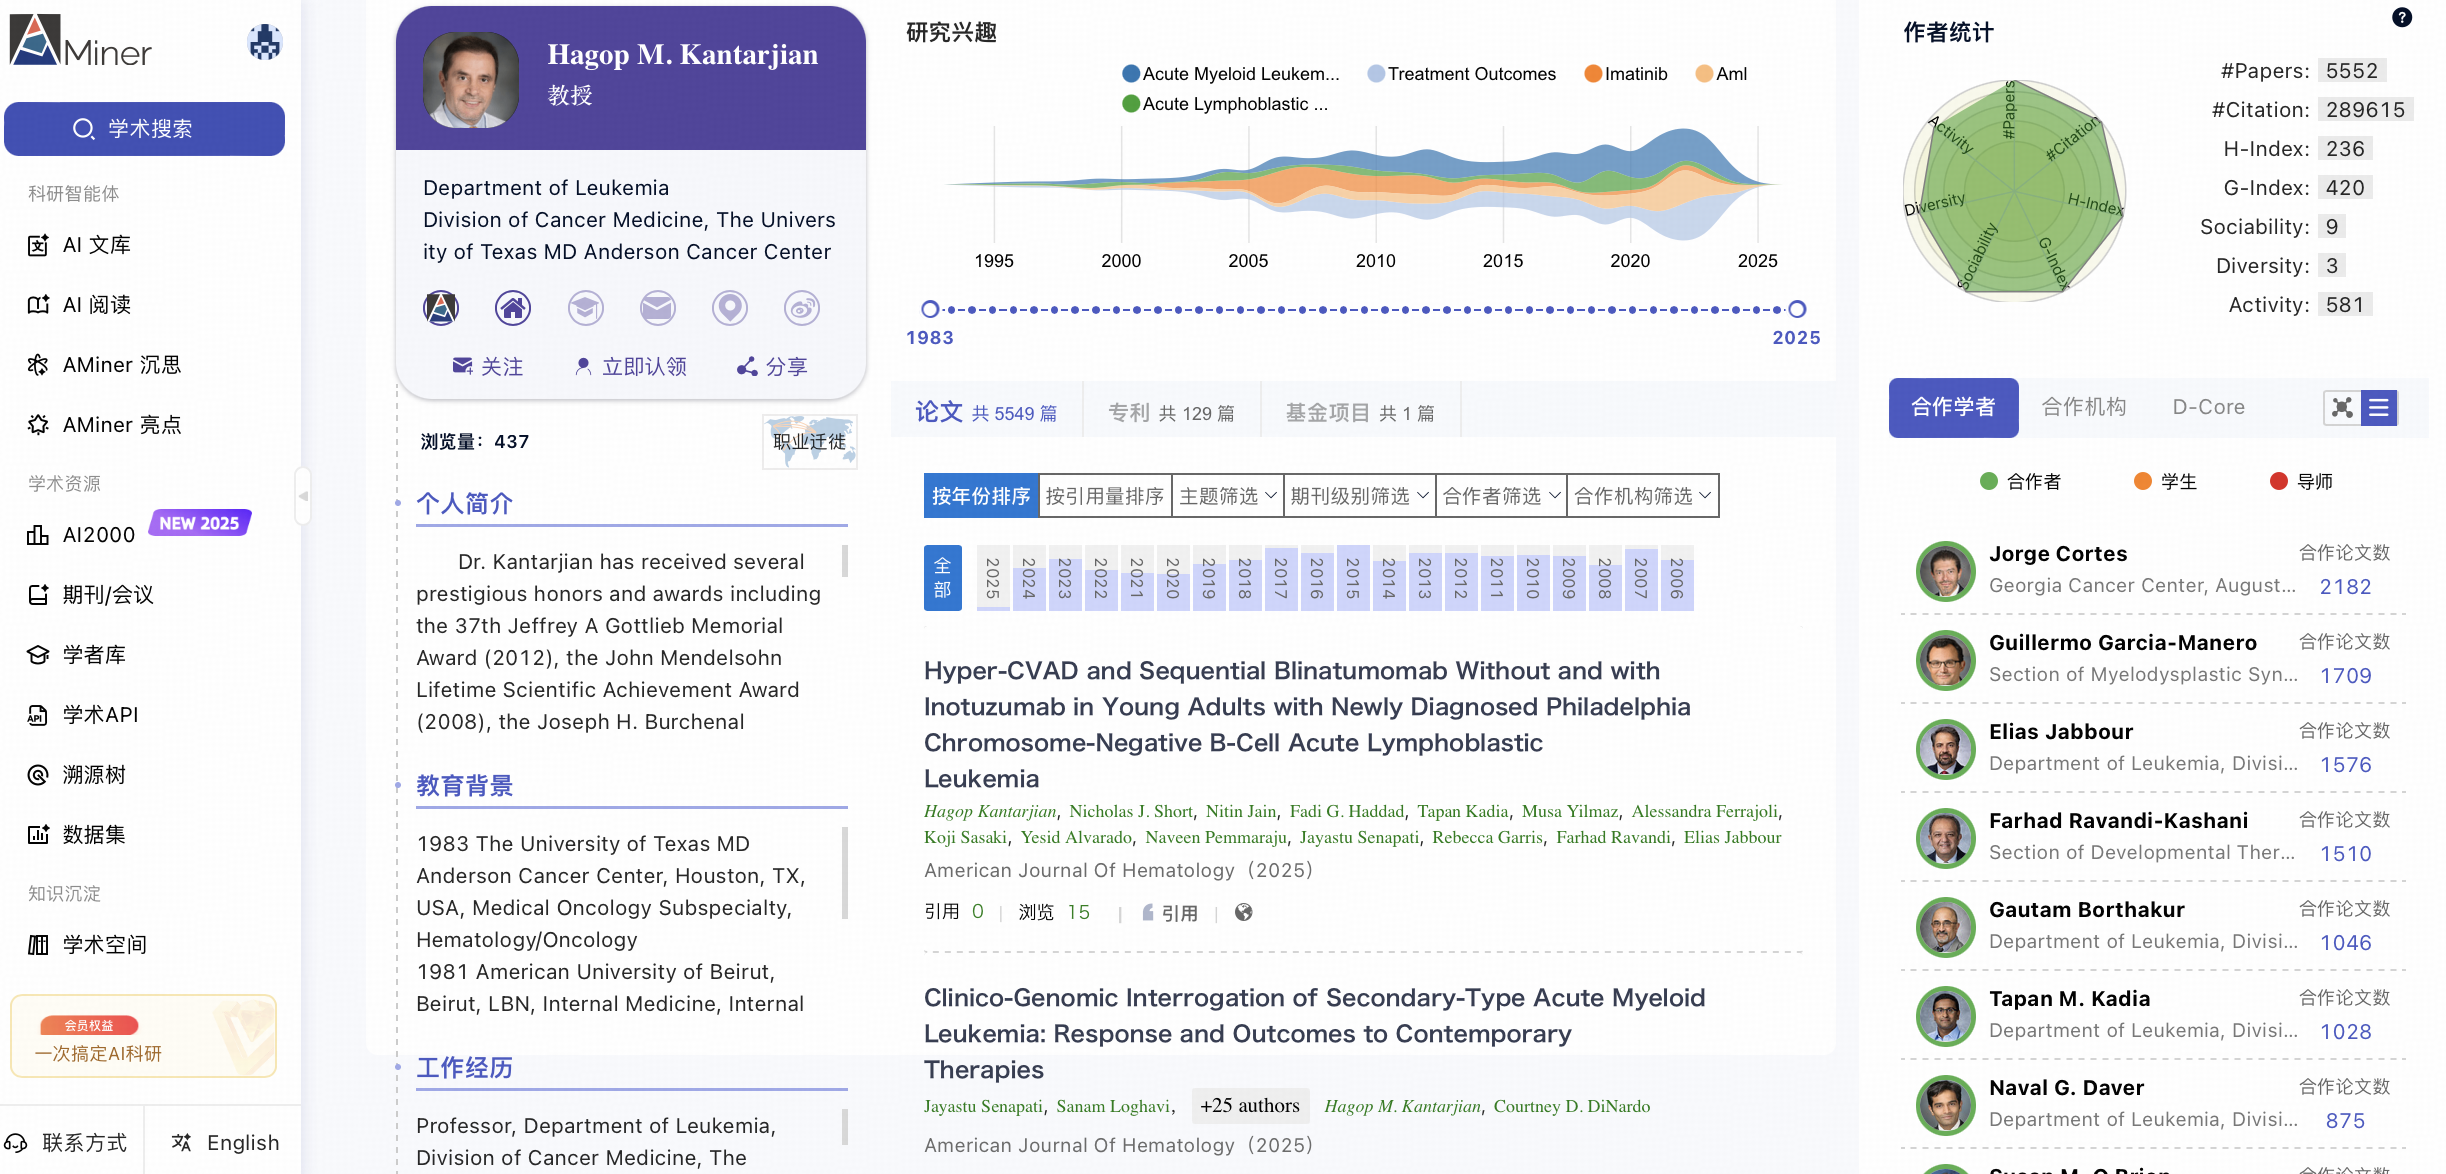
Task: Open collaborator Jorge Cortes profile
Action: pyautogui.click(x=2057, y=554)
